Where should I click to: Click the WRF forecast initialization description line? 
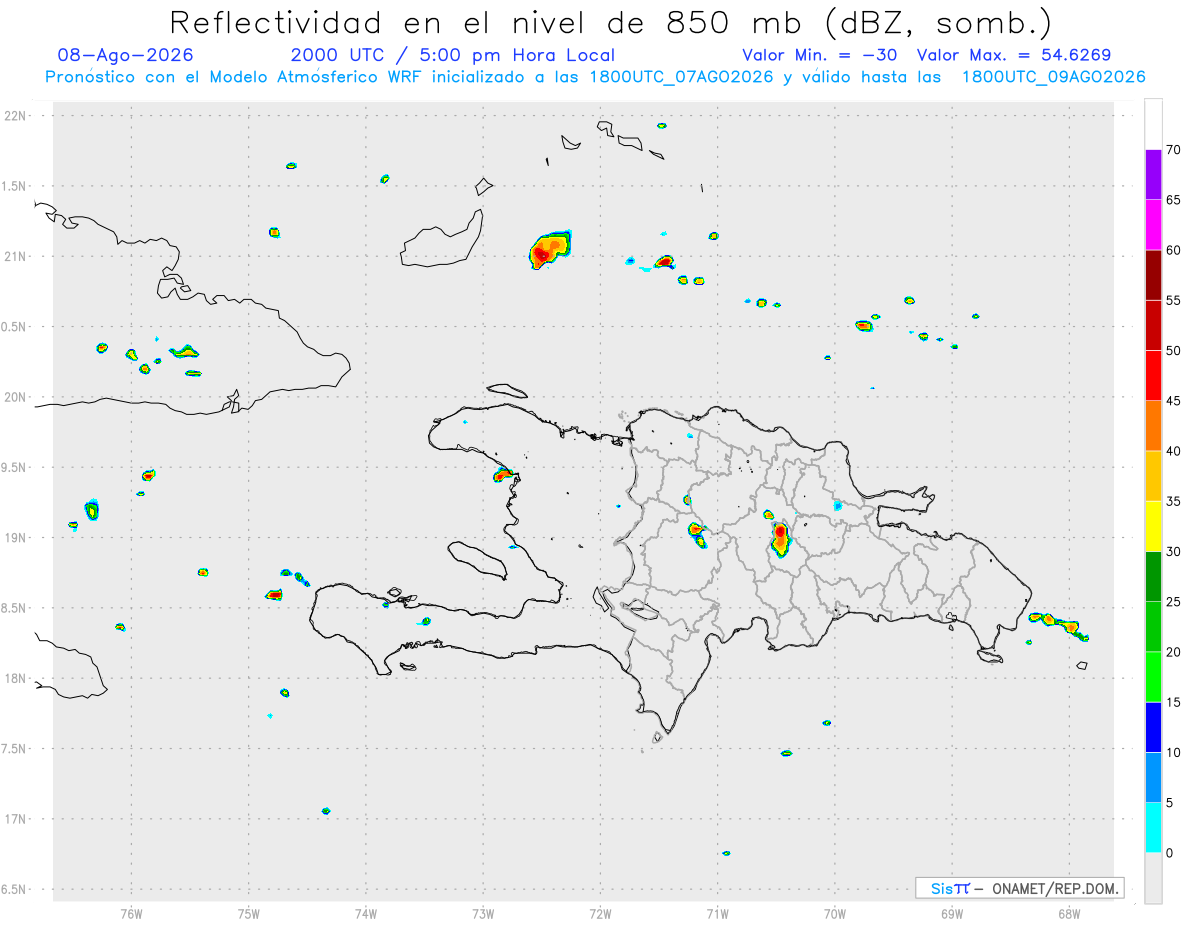[595, 77]
